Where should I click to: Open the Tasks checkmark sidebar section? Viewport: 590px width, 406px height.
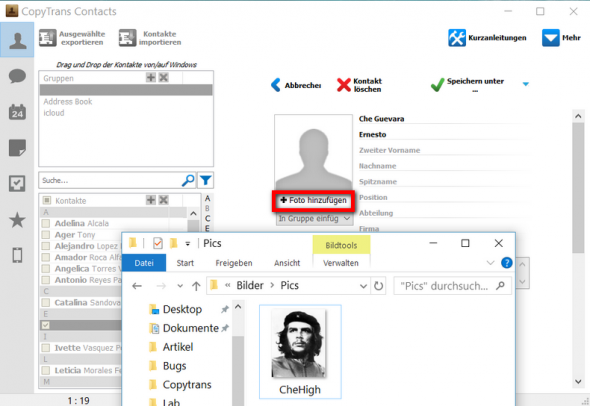(x=17, y=184)
